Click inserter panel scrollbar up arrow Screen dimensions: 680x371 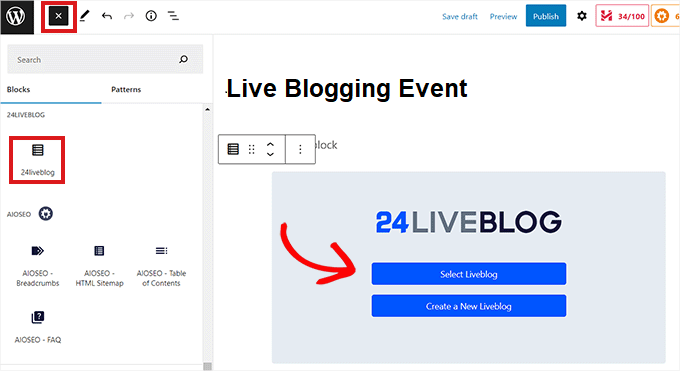pos(207,109)
